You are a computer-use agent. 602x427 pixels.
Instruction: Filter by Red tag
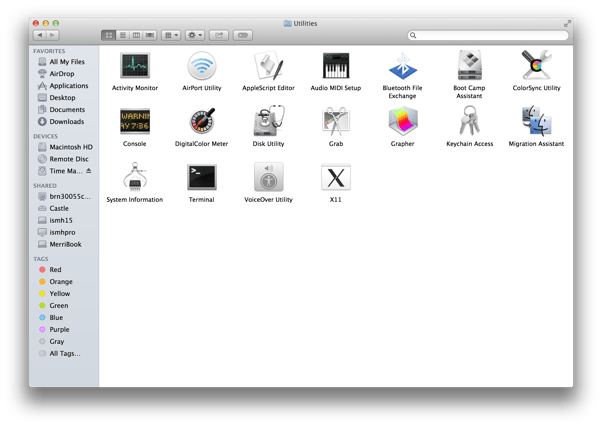(64, 270)
